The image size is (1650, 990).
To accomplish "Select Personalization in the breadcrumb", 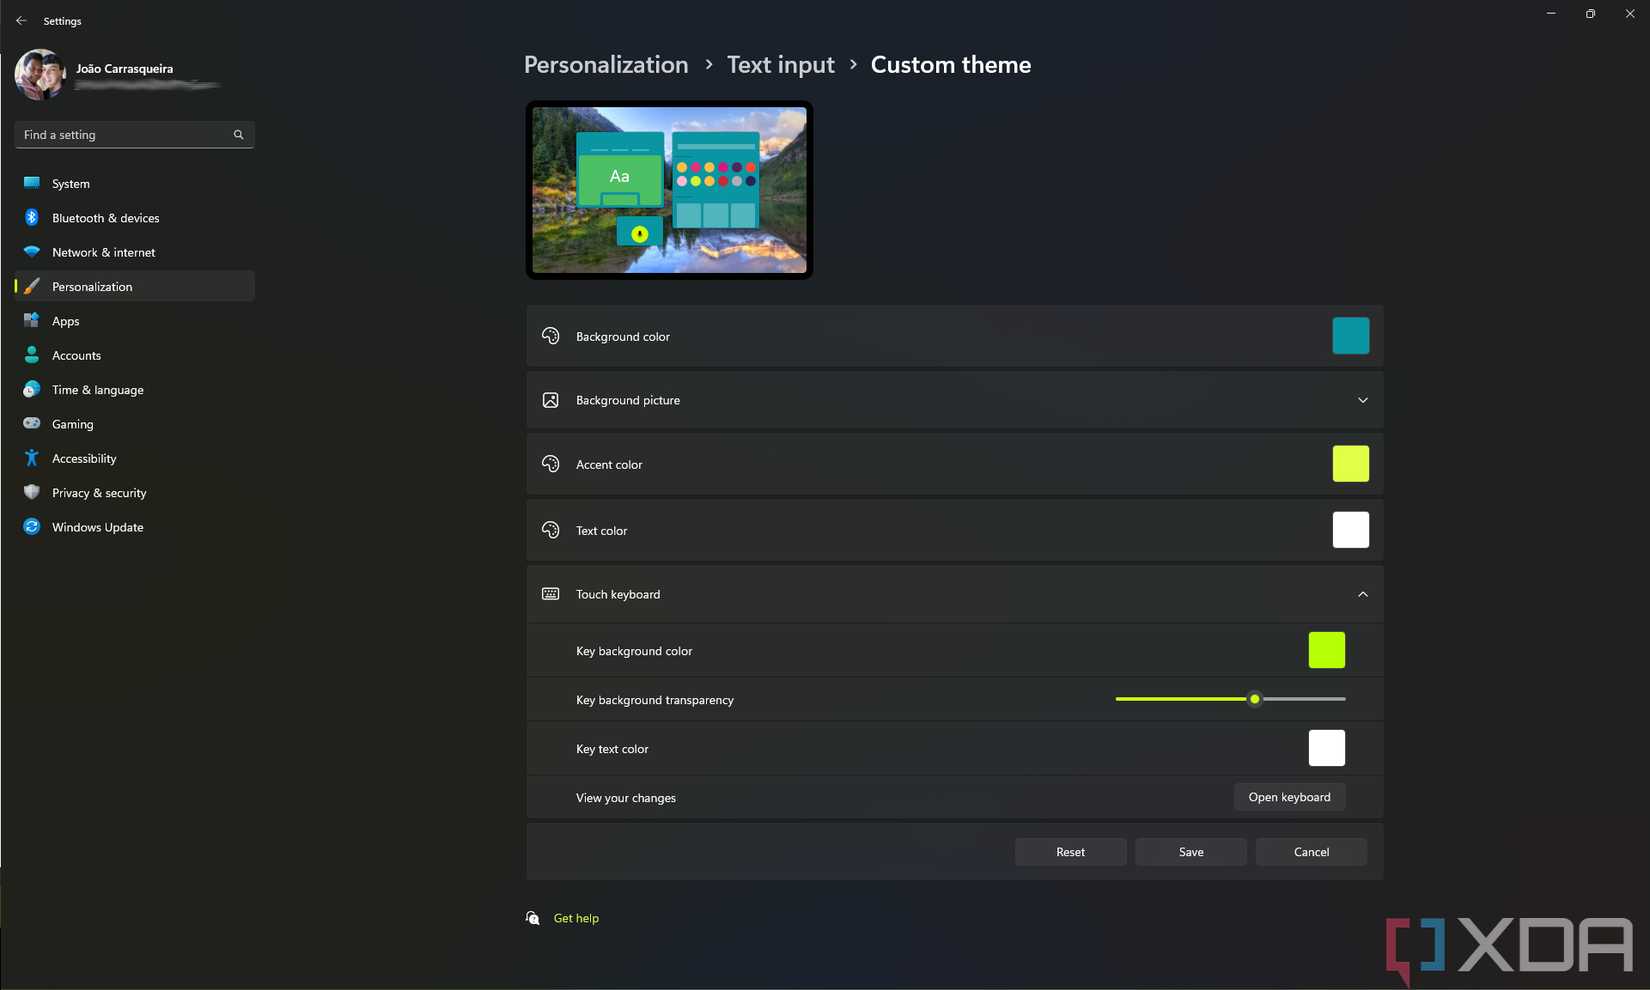I will pyautogui.click(x=605, y=64).
